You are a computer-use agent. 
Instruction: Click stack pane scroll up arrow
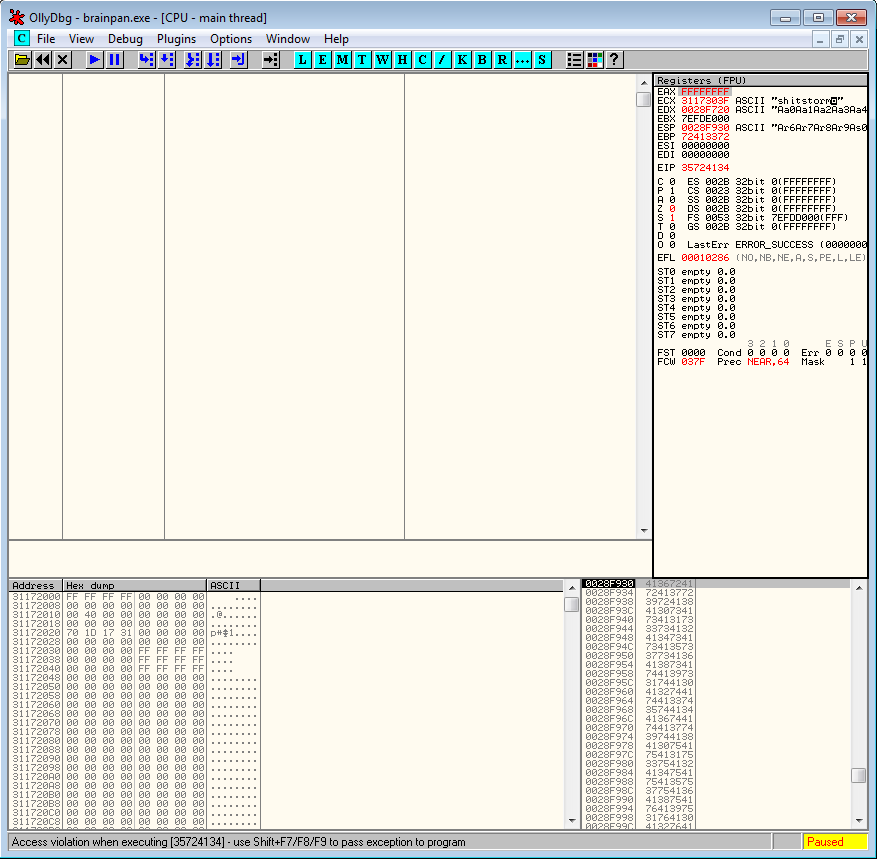[859, 588]
